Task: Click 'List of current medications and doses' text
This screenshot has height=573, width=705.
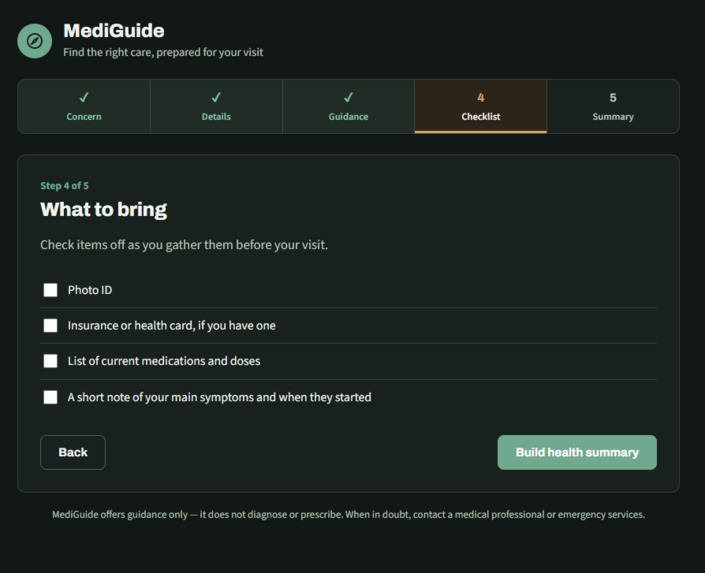Action: (164, 361)
